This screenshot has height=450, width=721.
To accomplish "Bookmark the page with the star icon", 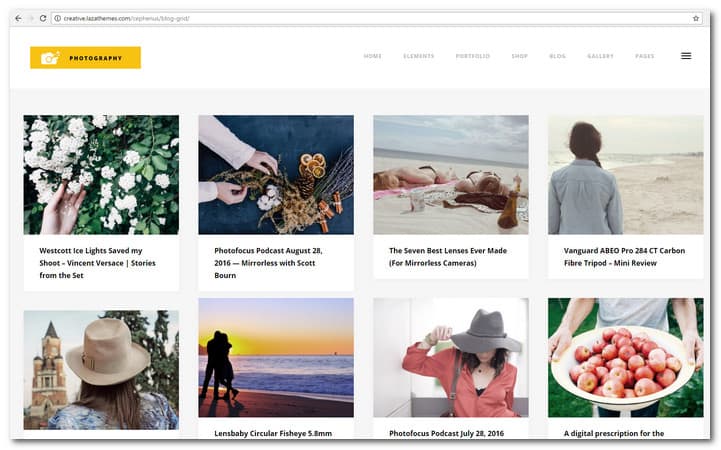I will point(696,18).
